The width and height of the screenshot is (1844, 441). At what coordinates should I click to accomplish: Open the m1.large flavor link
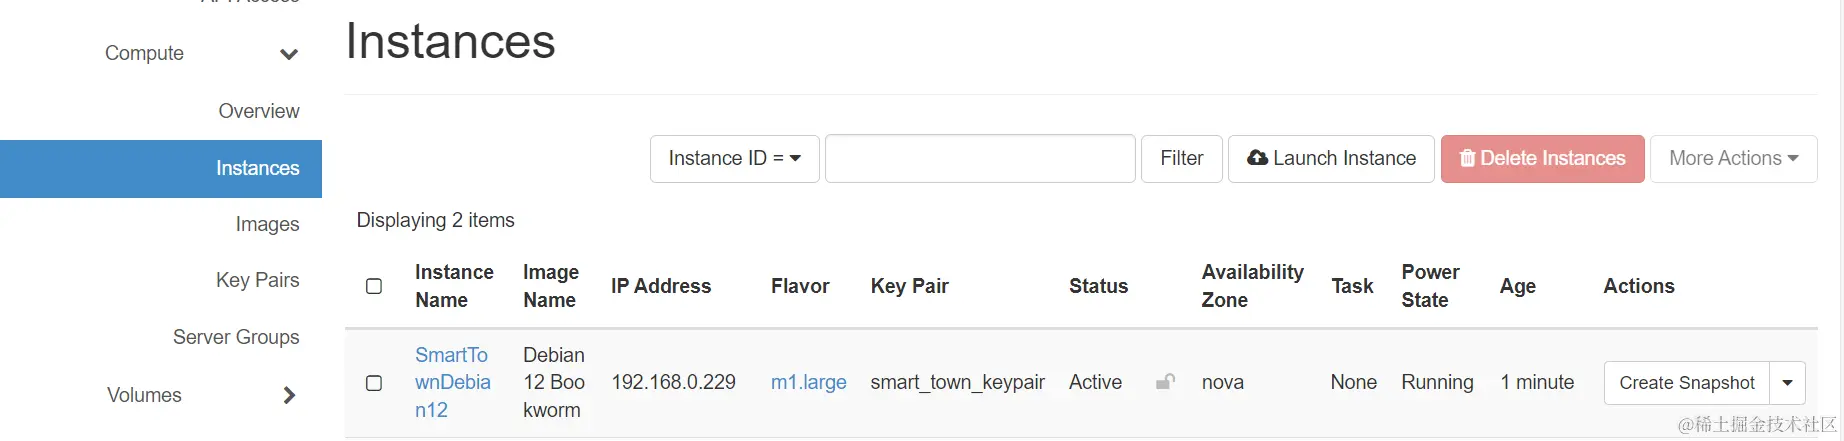808,382
